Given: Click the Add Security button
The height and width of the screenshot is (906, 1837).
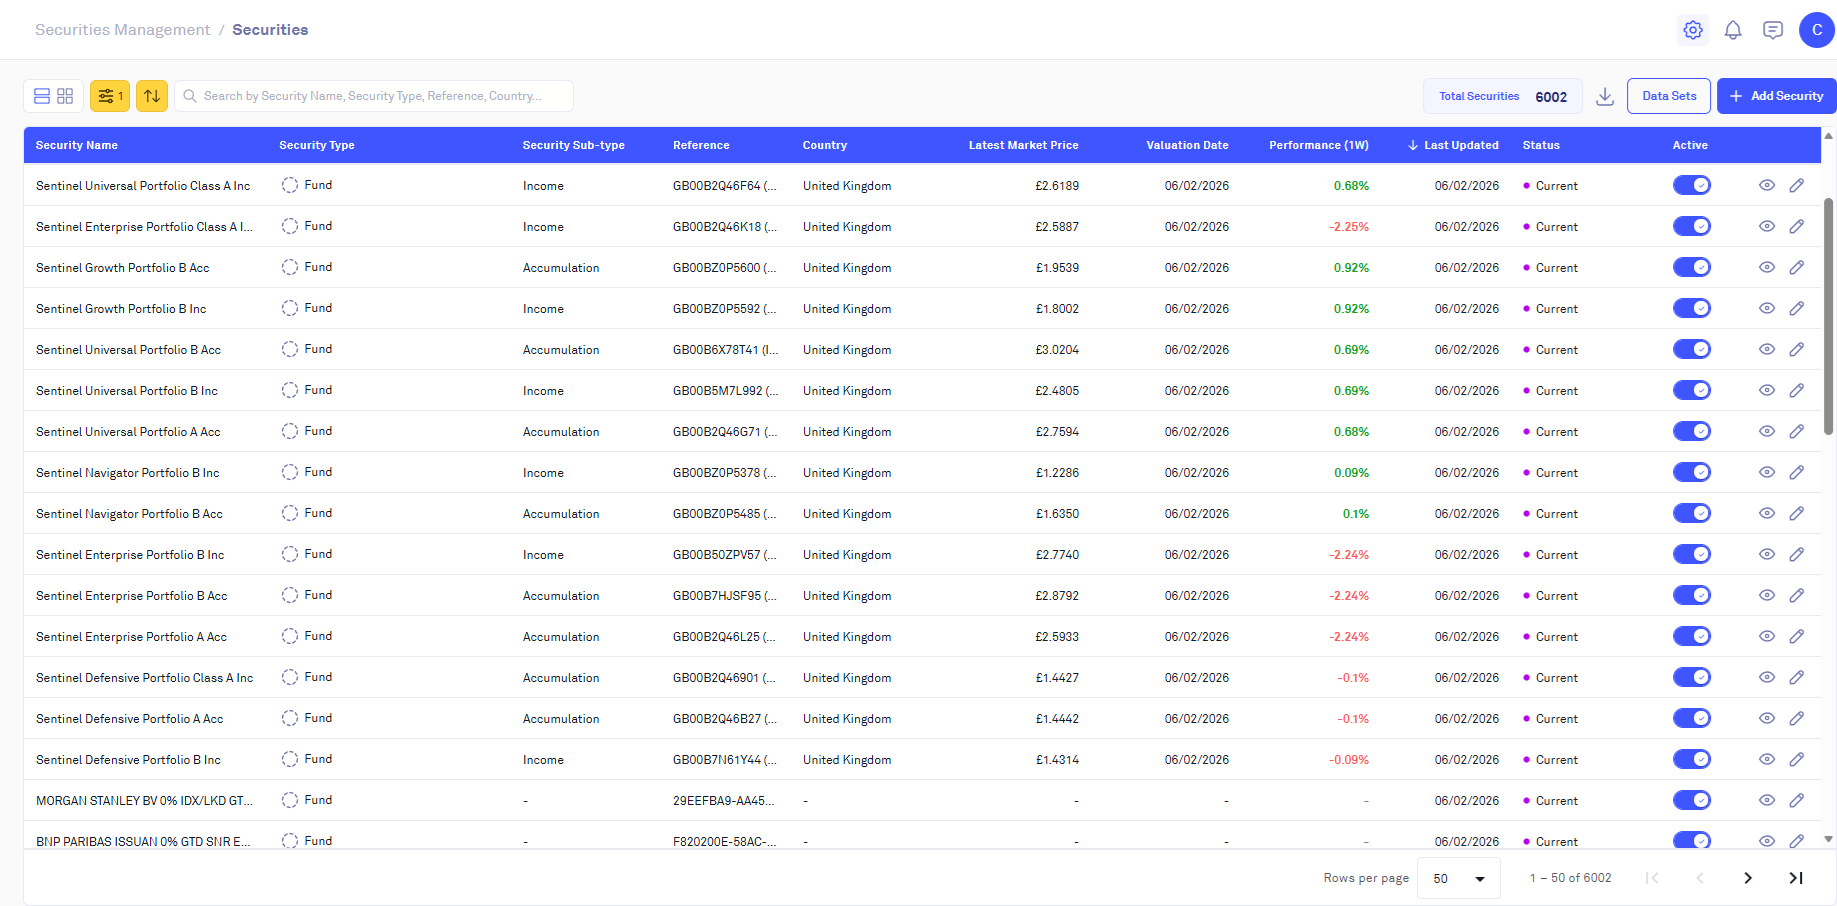Looking at the screenshot, I should tap(1776, 96).
